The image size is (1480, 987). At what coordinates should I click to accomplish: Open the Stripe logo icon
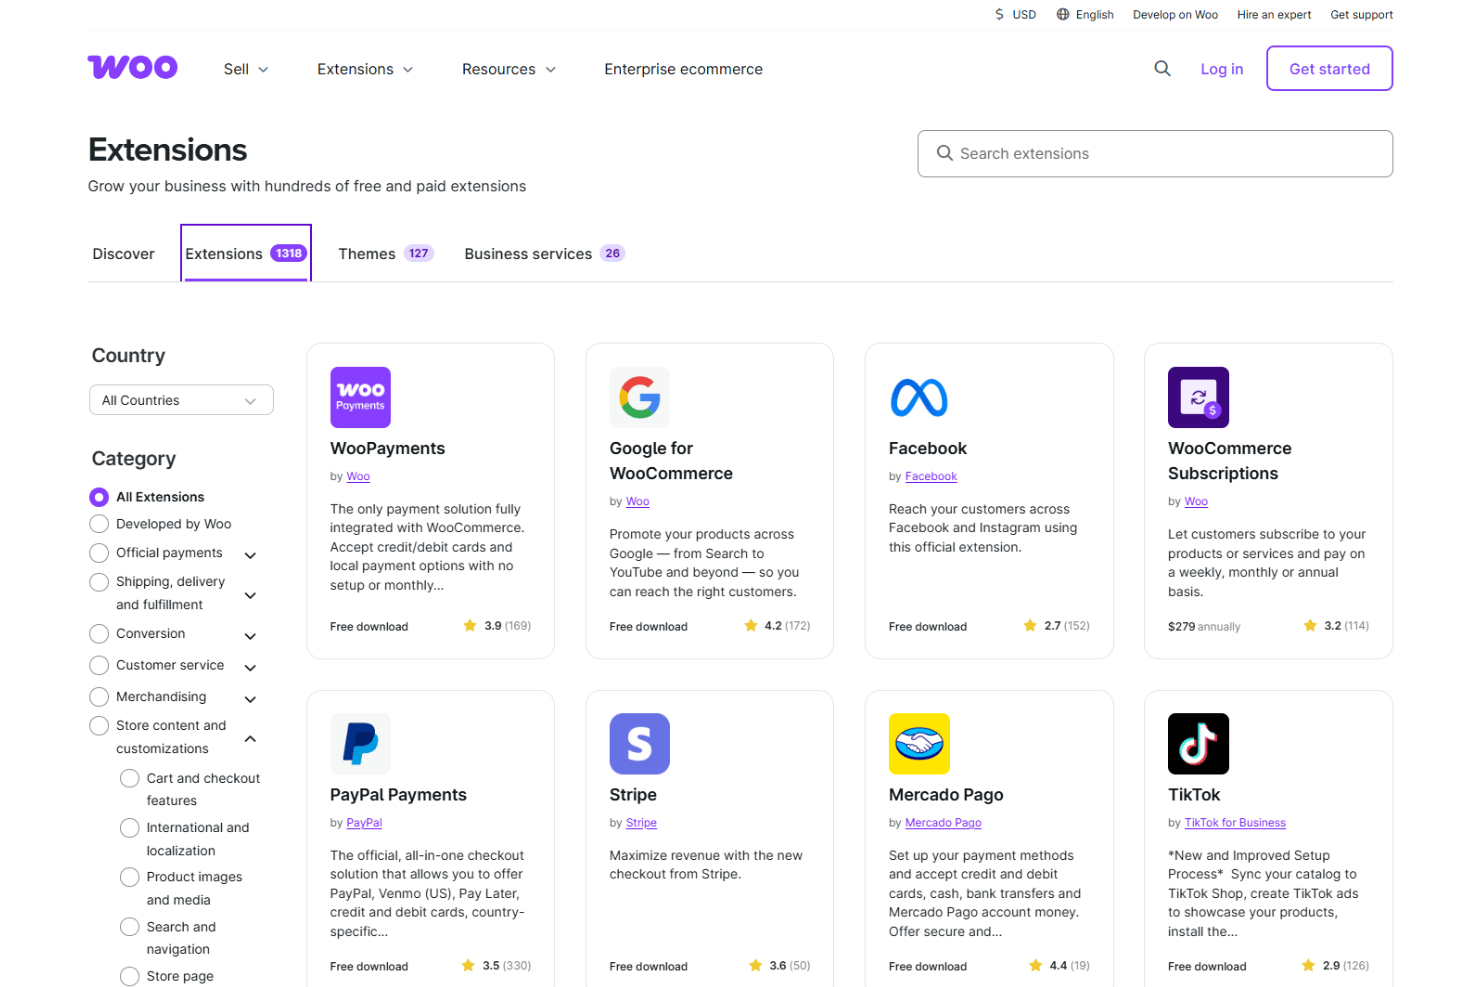tap(640, 743)
